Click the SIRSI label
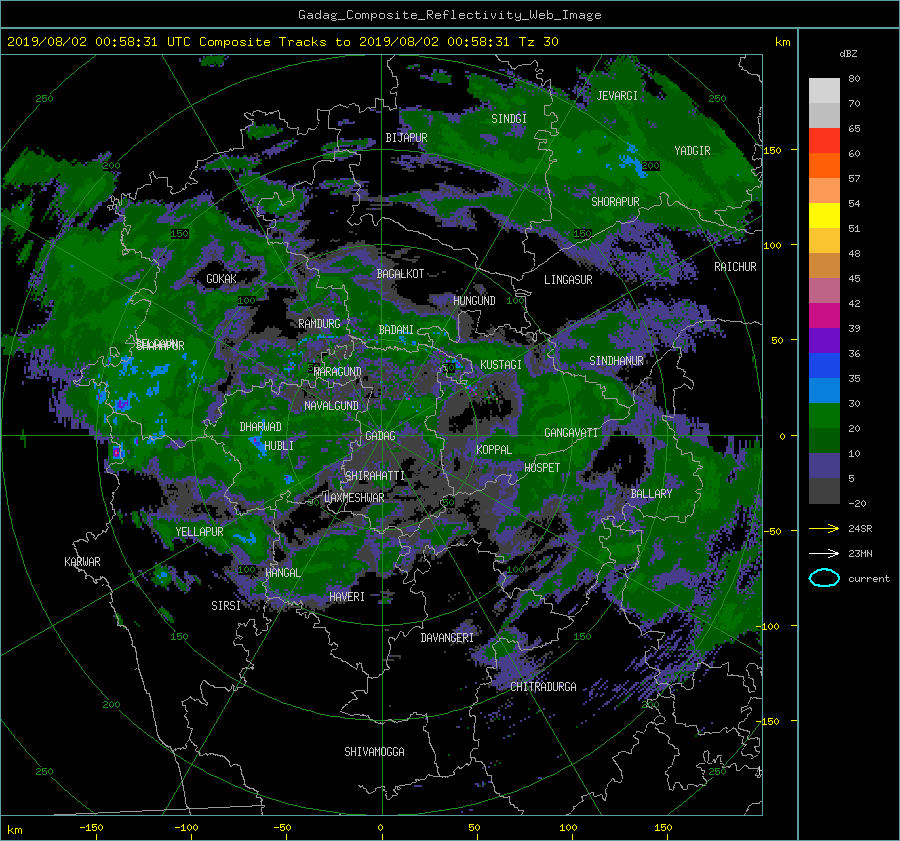The width and height of the screenshot is (900, 841). 226,606
